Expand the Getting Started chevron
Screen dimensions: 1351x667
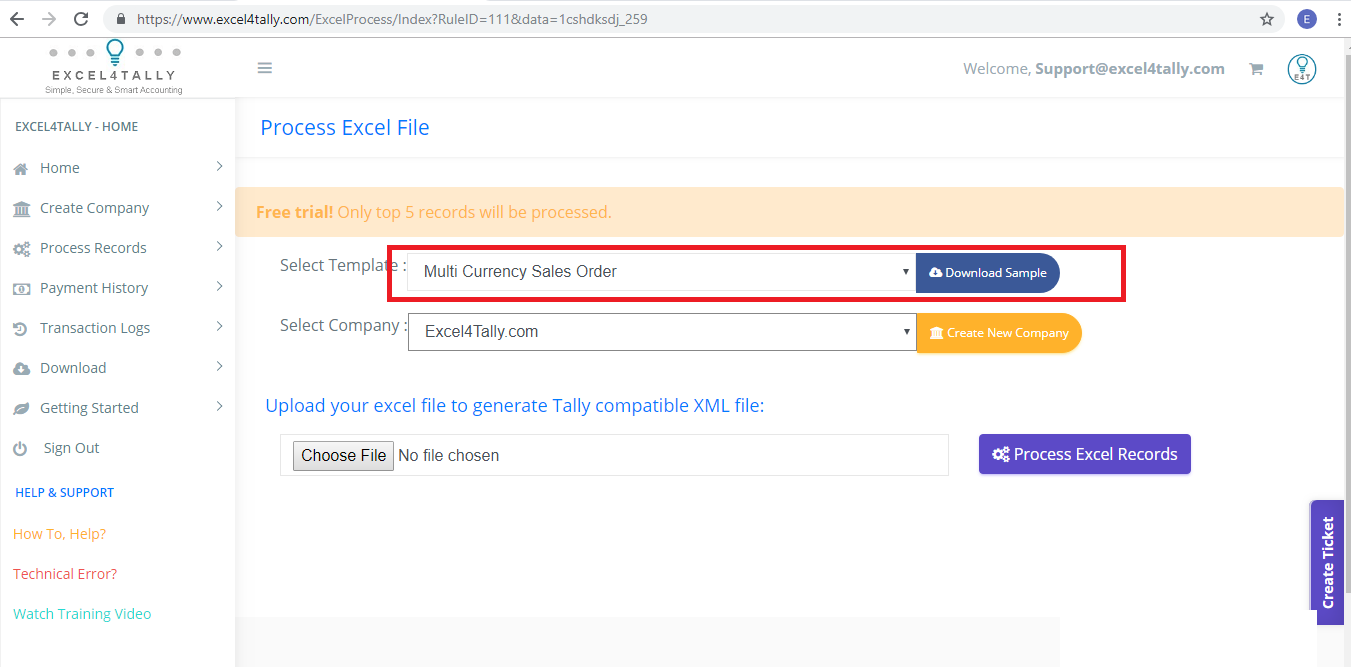pos(219,407)
